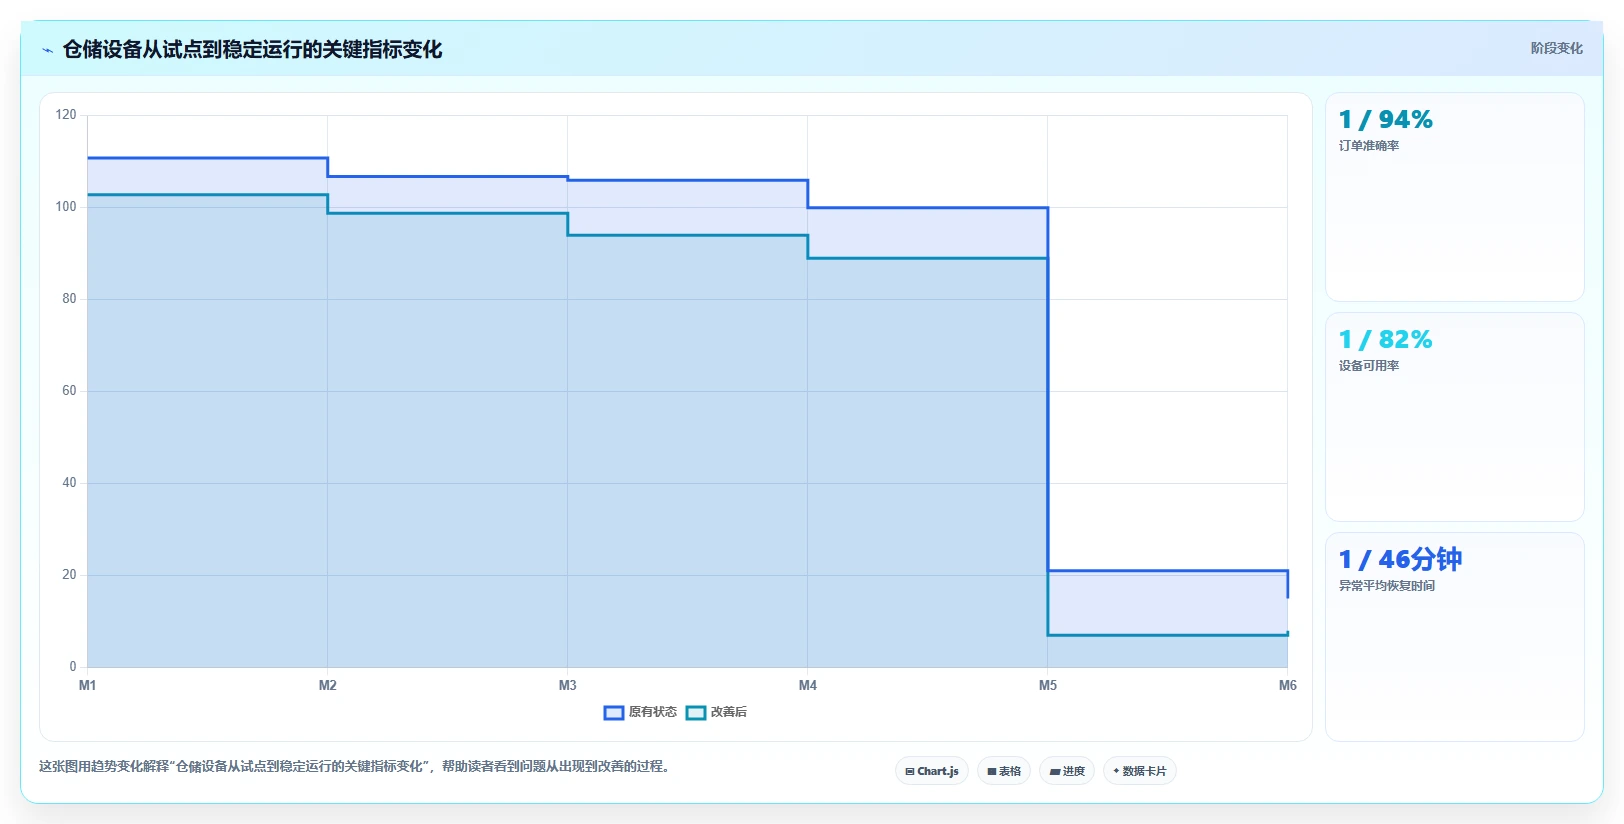Open the 订单准确率 card
The height and width of the screenshot is (824, 1624).
click(x=1455, y=197)
